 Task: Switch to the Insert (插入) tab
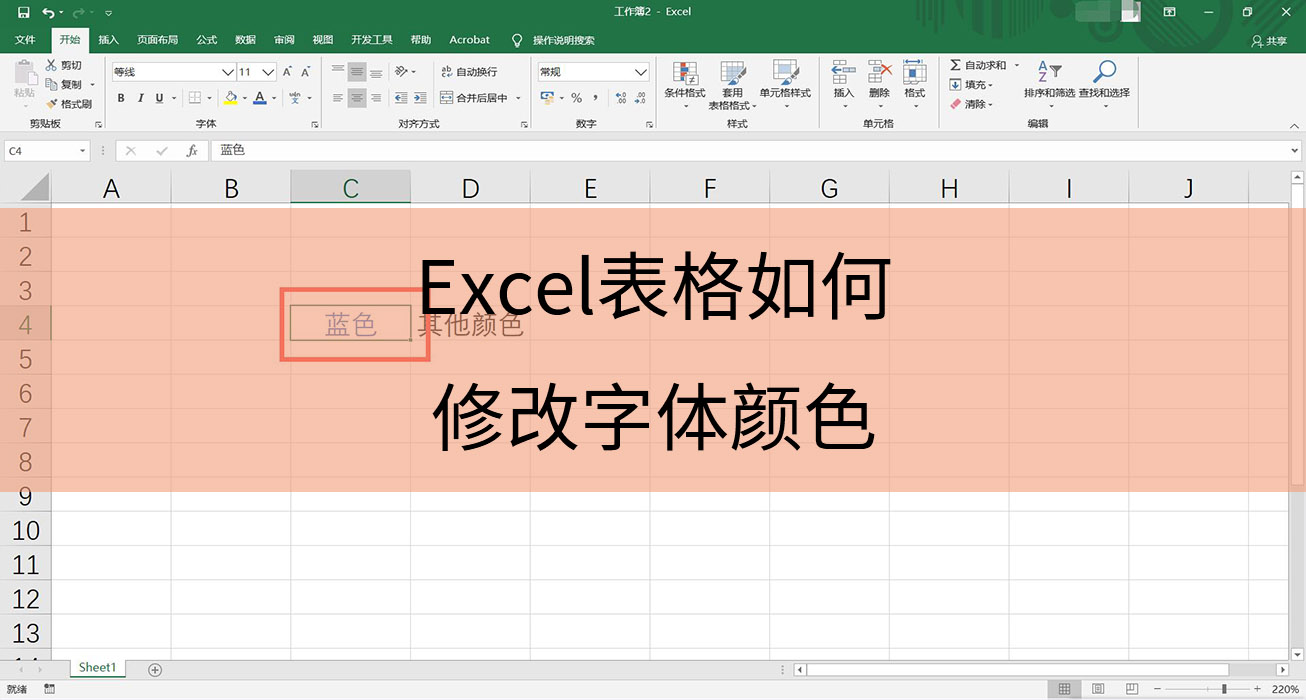108,40
